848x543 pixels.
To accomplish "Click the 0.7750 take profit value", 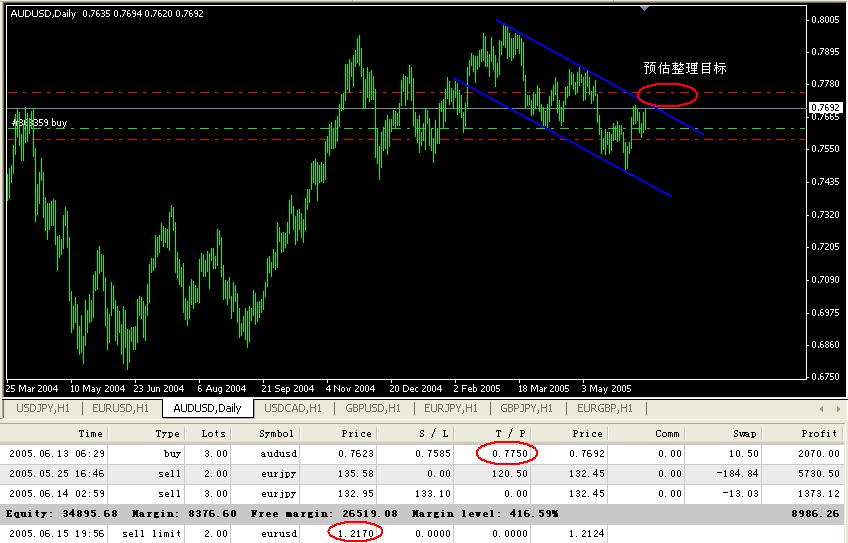I will pos(510,454).
